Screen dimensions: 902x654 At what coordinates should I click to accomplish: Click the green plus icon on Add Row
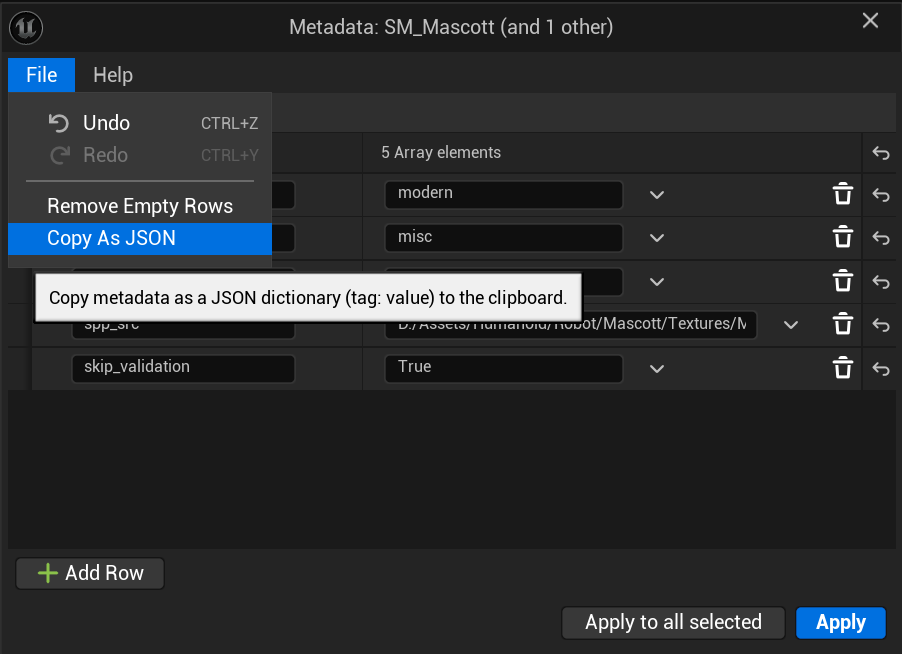(x=48, y=573)
